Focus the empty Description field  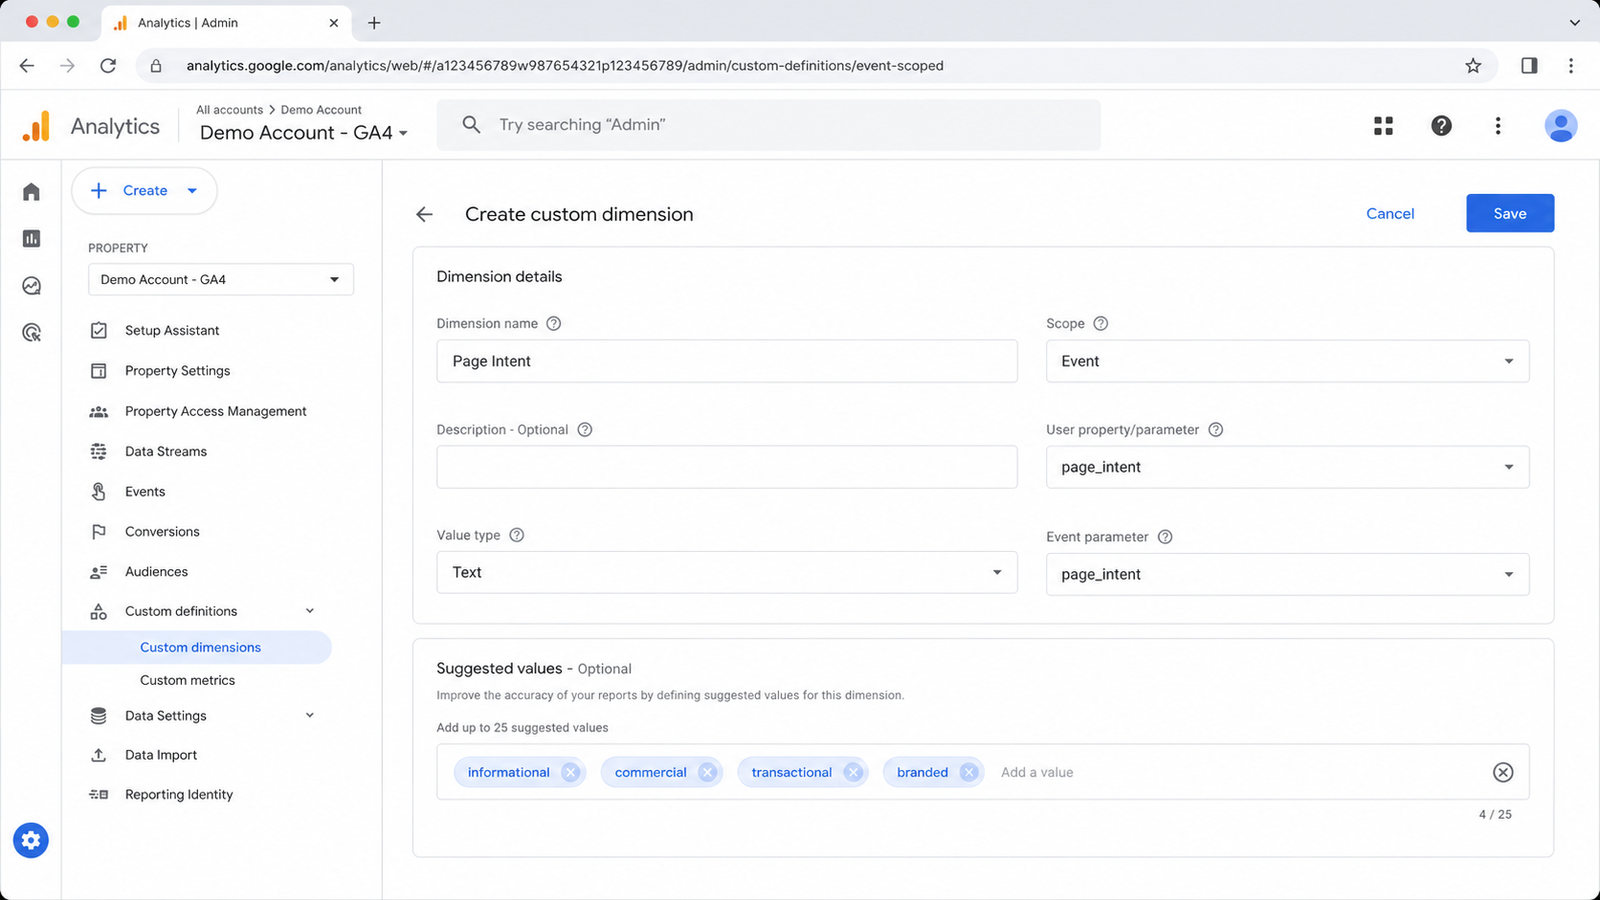click(727, 467)
